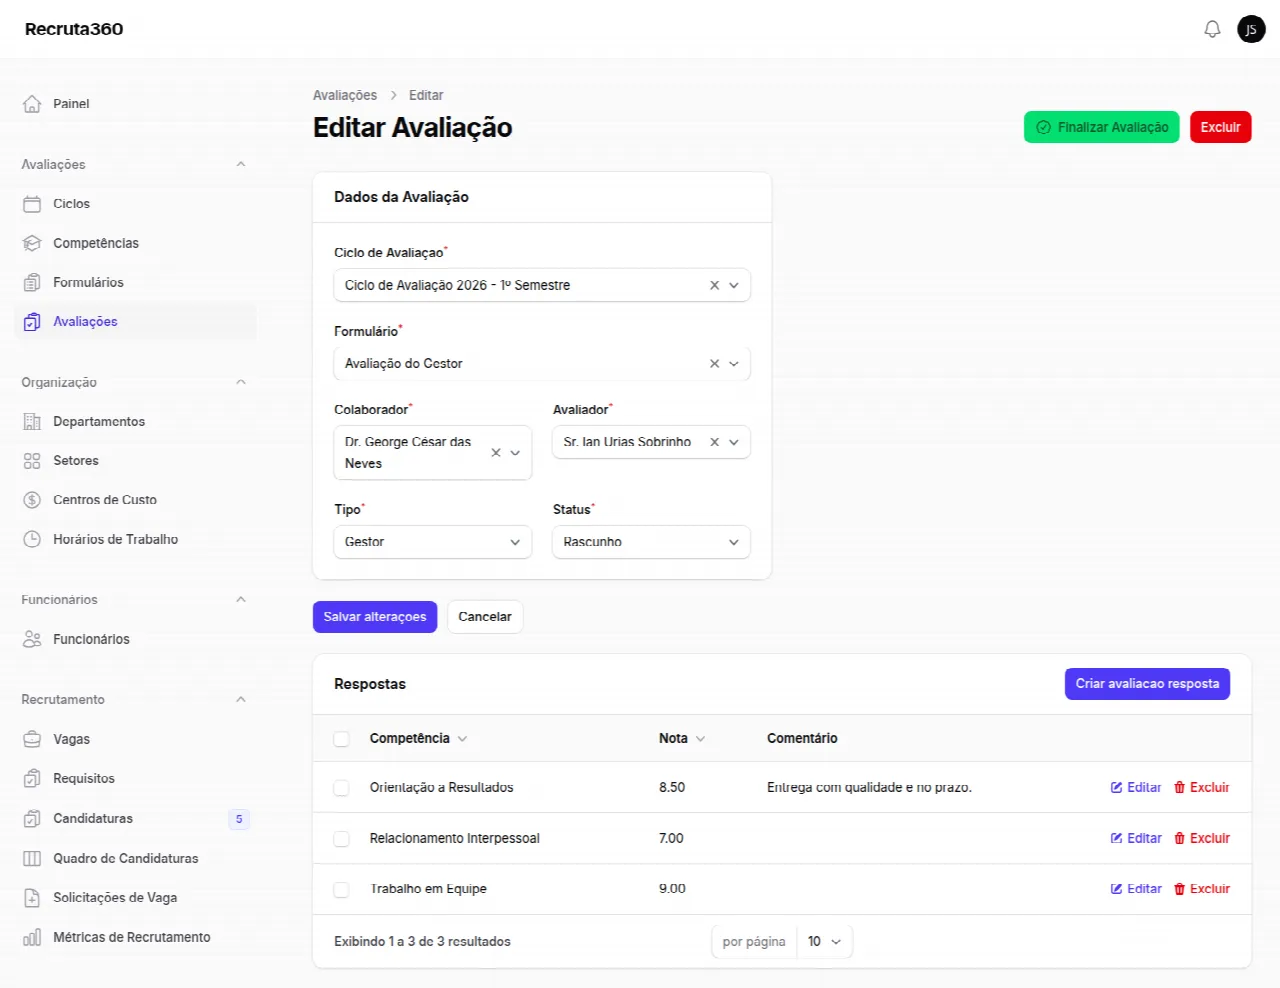Toggle the select-all responses checkbox
The height and width of the screenshot is (988, 1280).
(x=341, y=739)
